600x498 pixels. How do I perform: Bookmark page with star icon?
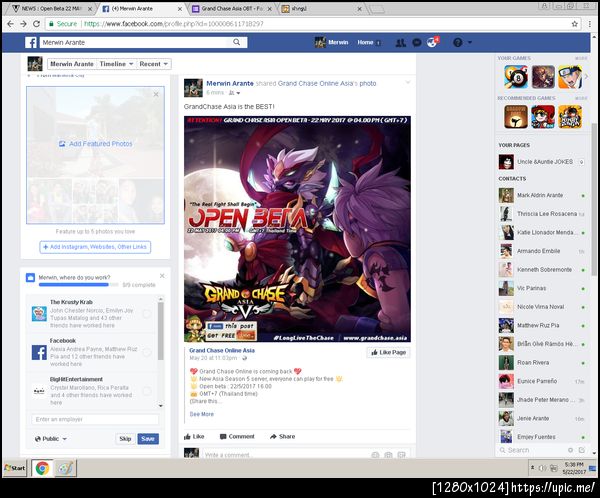tap(574, 24)
